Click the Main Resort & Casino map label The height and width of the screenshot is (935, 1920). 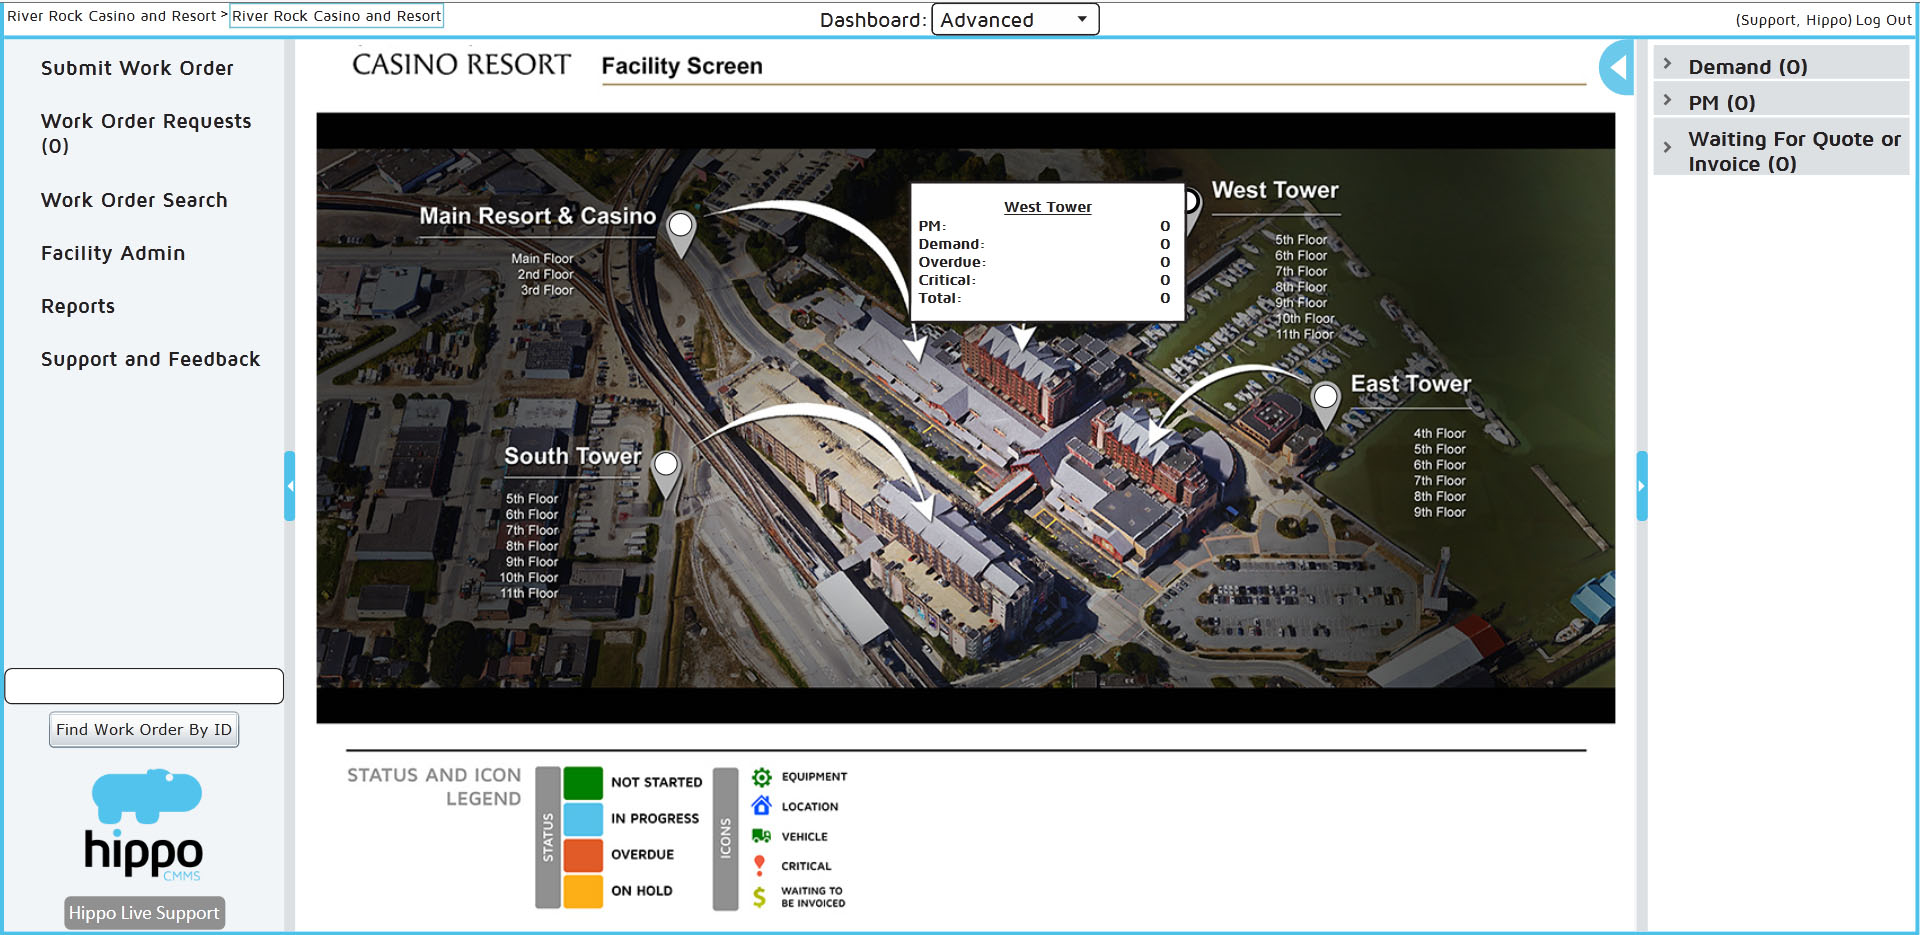pyautogui.click(x=538, y=216)
